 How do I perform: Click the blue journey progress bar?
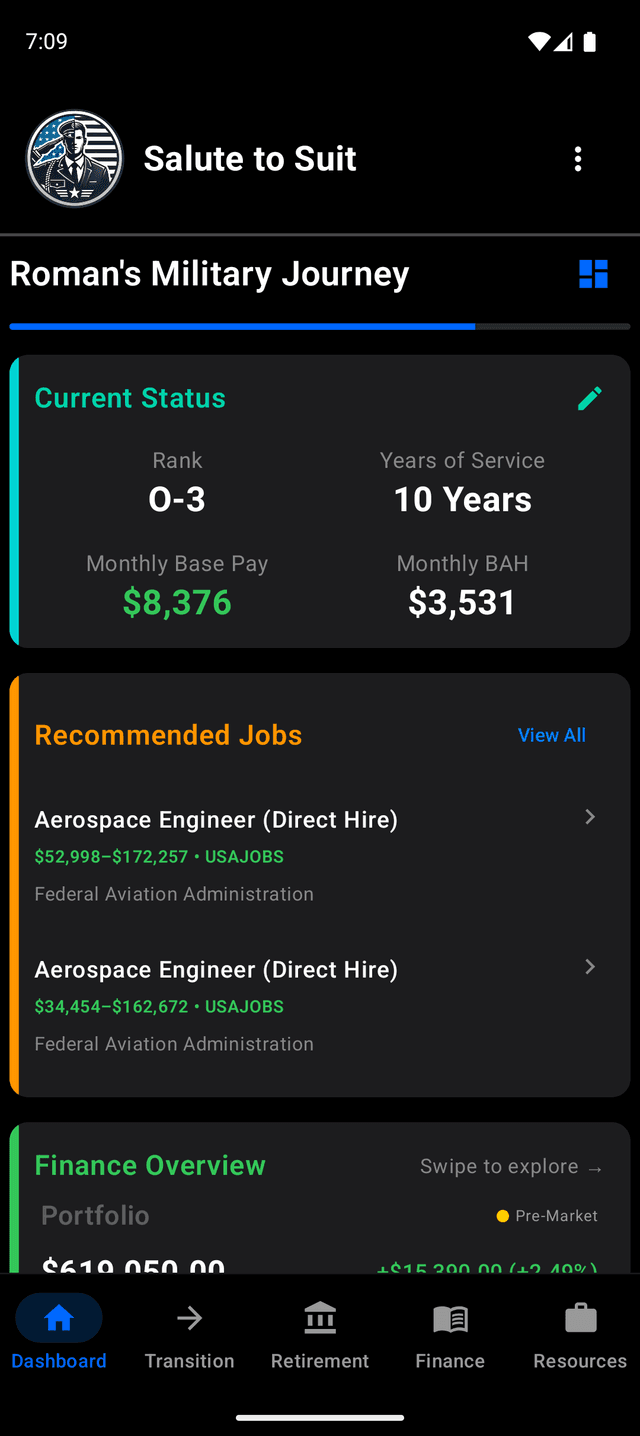240,327
